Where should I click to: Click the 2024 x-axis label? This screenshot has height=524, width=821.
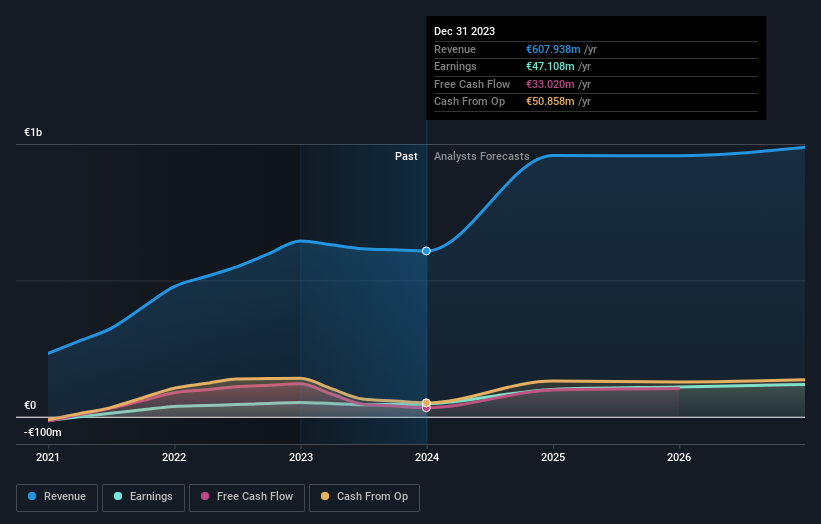pyautogui.click(x=427, y=457)
